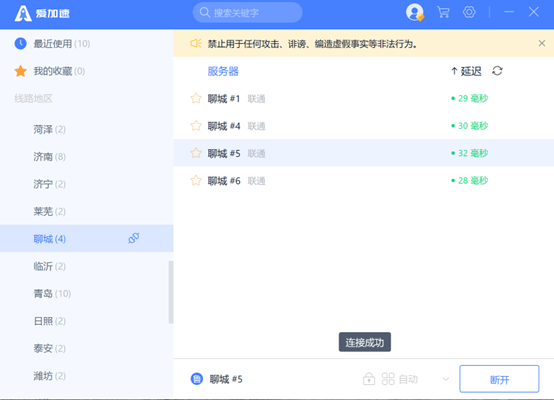Favorite the 聊城 #6 server star
This screenshot has height=400, width=554.
(x=196, y=181)
